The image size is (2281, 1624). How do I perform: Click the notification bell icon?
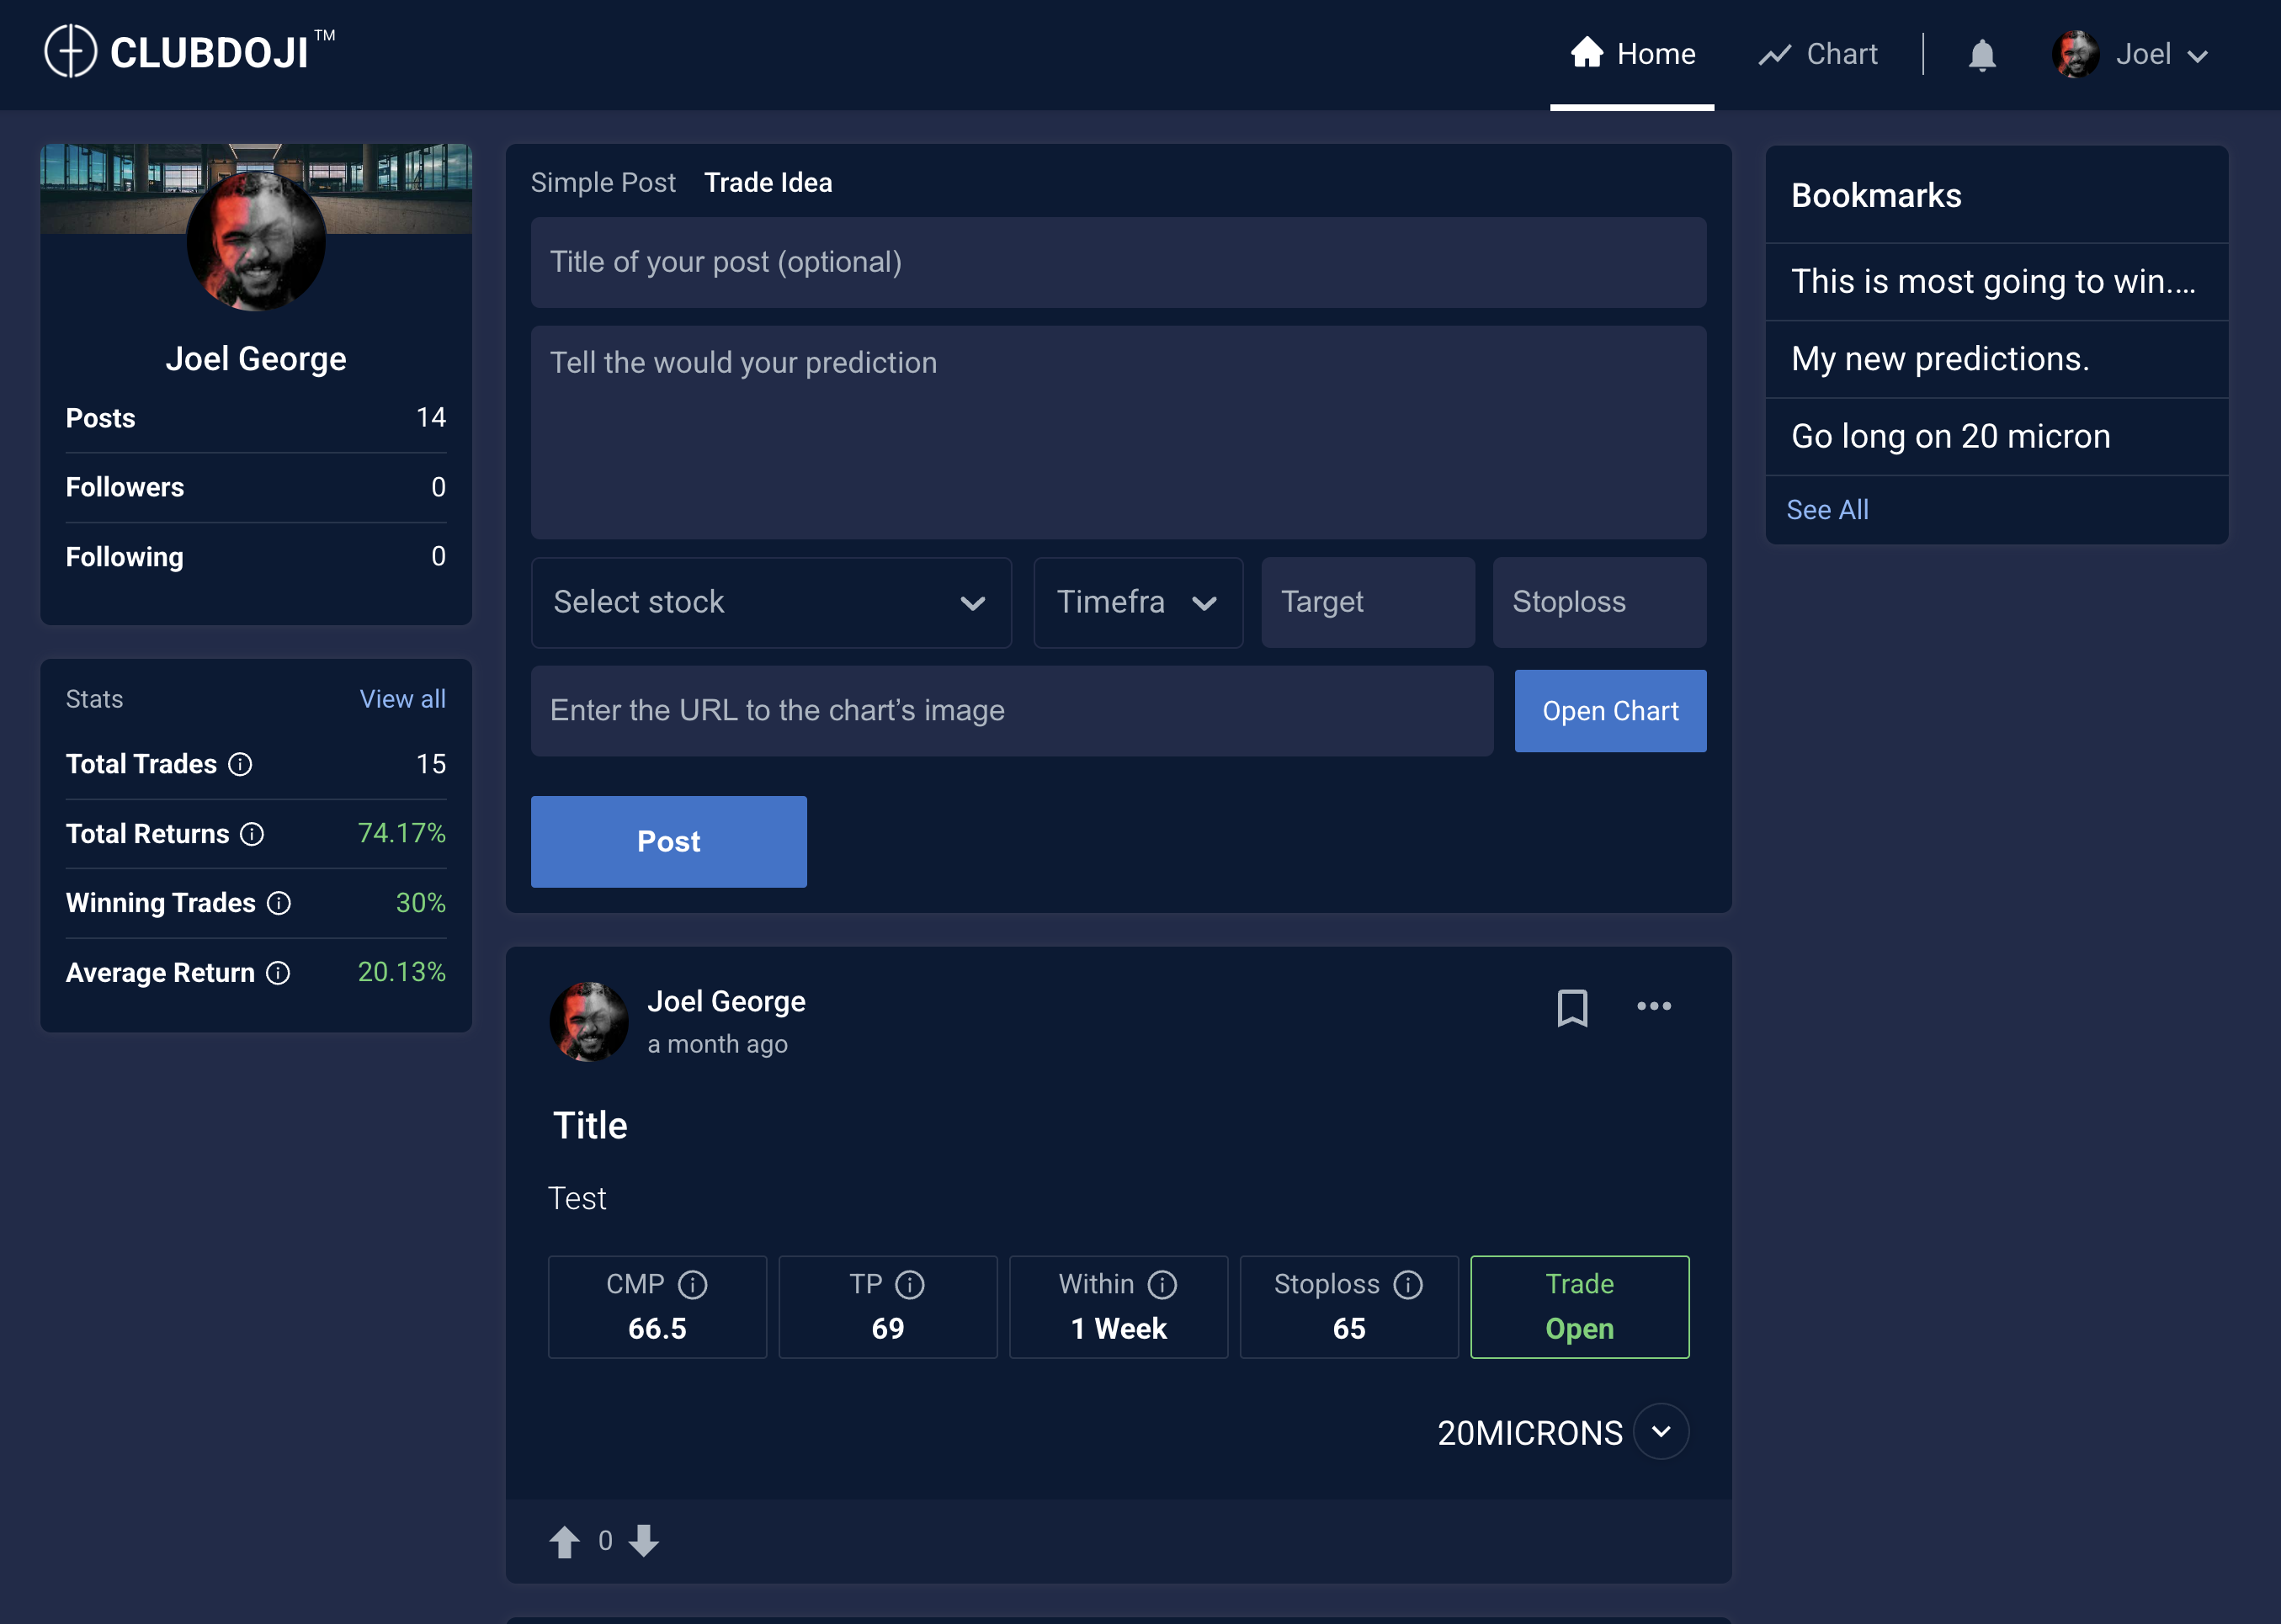tap(1981, 55)
